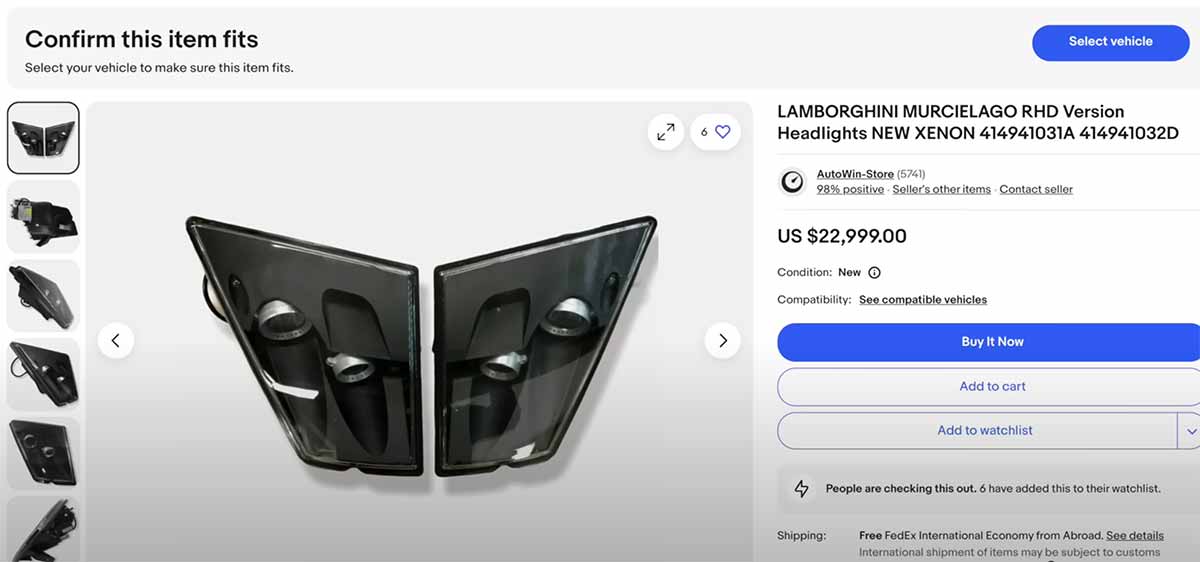Go to previous product image arrow

pyautogui.click(x=115, y=341)
